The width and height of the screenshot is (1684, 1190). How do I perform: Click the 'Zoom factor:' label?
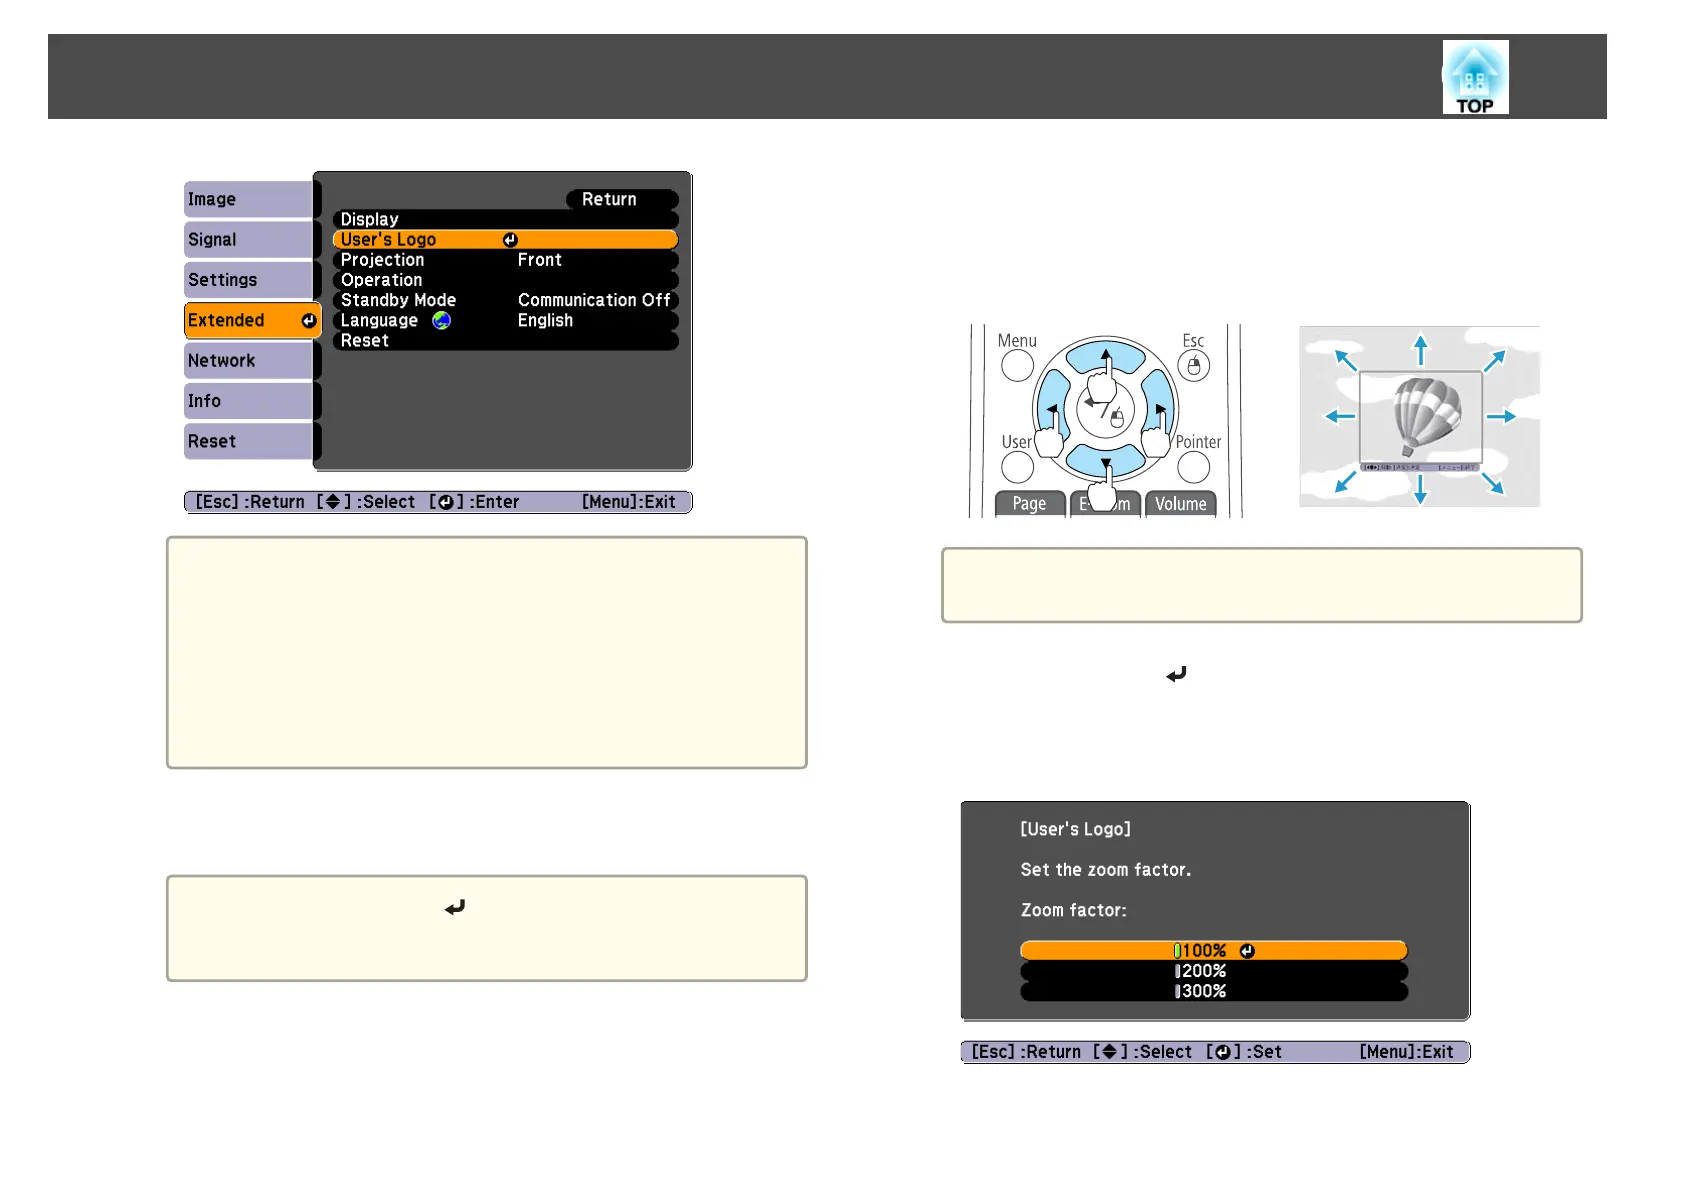[x=1073, y=911]
